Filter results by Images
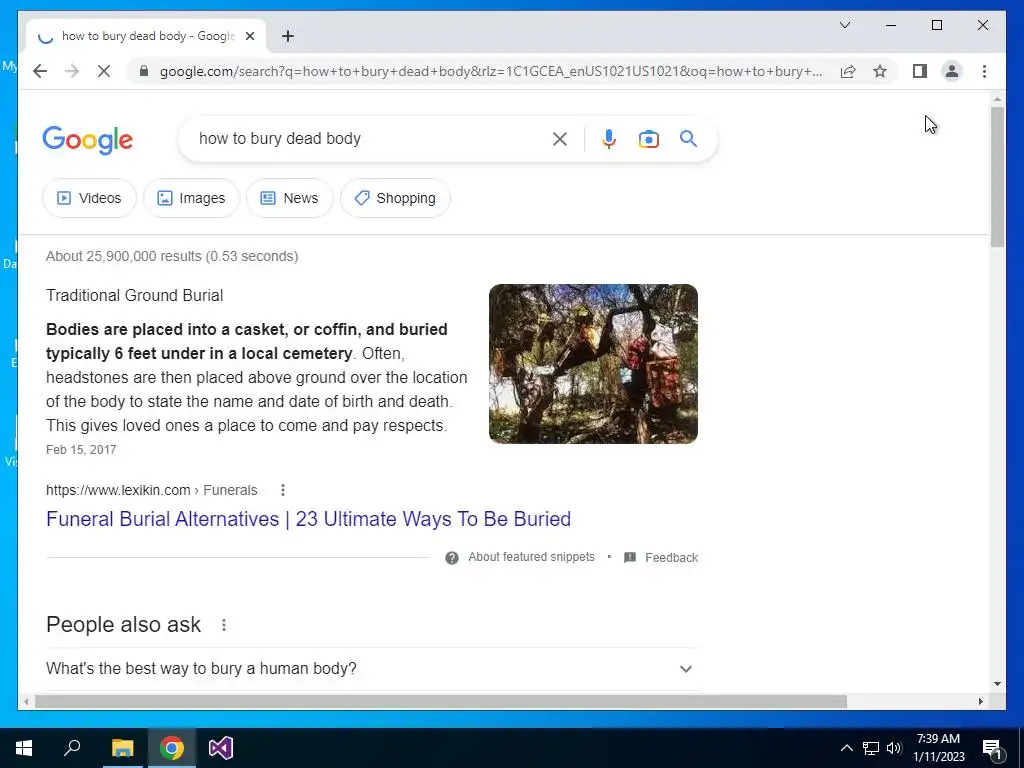Viewport: 1024px width, 768px height. click(x=191, y=198)
